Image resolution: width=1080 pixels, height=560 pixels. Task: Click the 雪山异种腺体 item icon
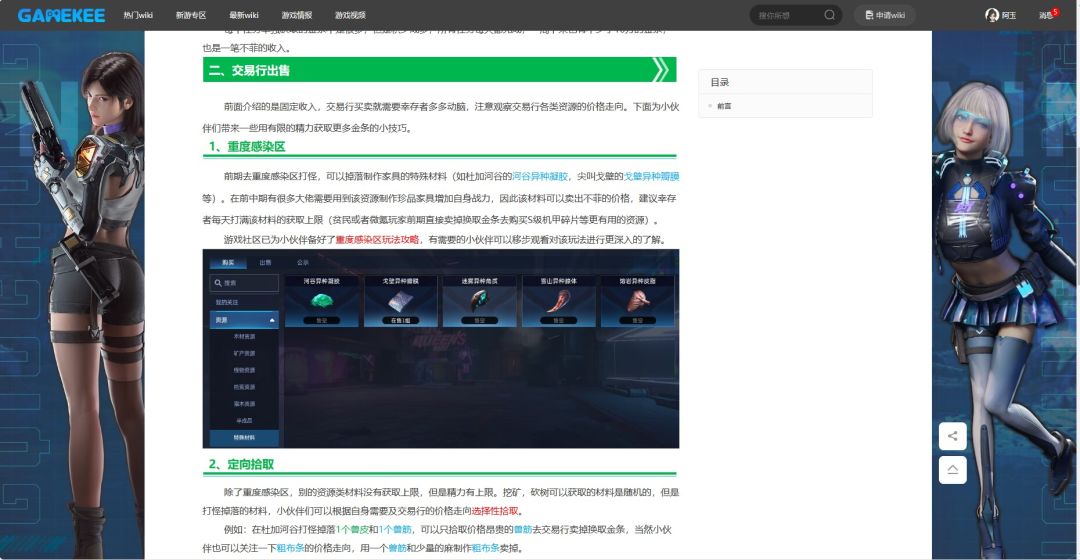pyautogui.click(x=559, y=301)
